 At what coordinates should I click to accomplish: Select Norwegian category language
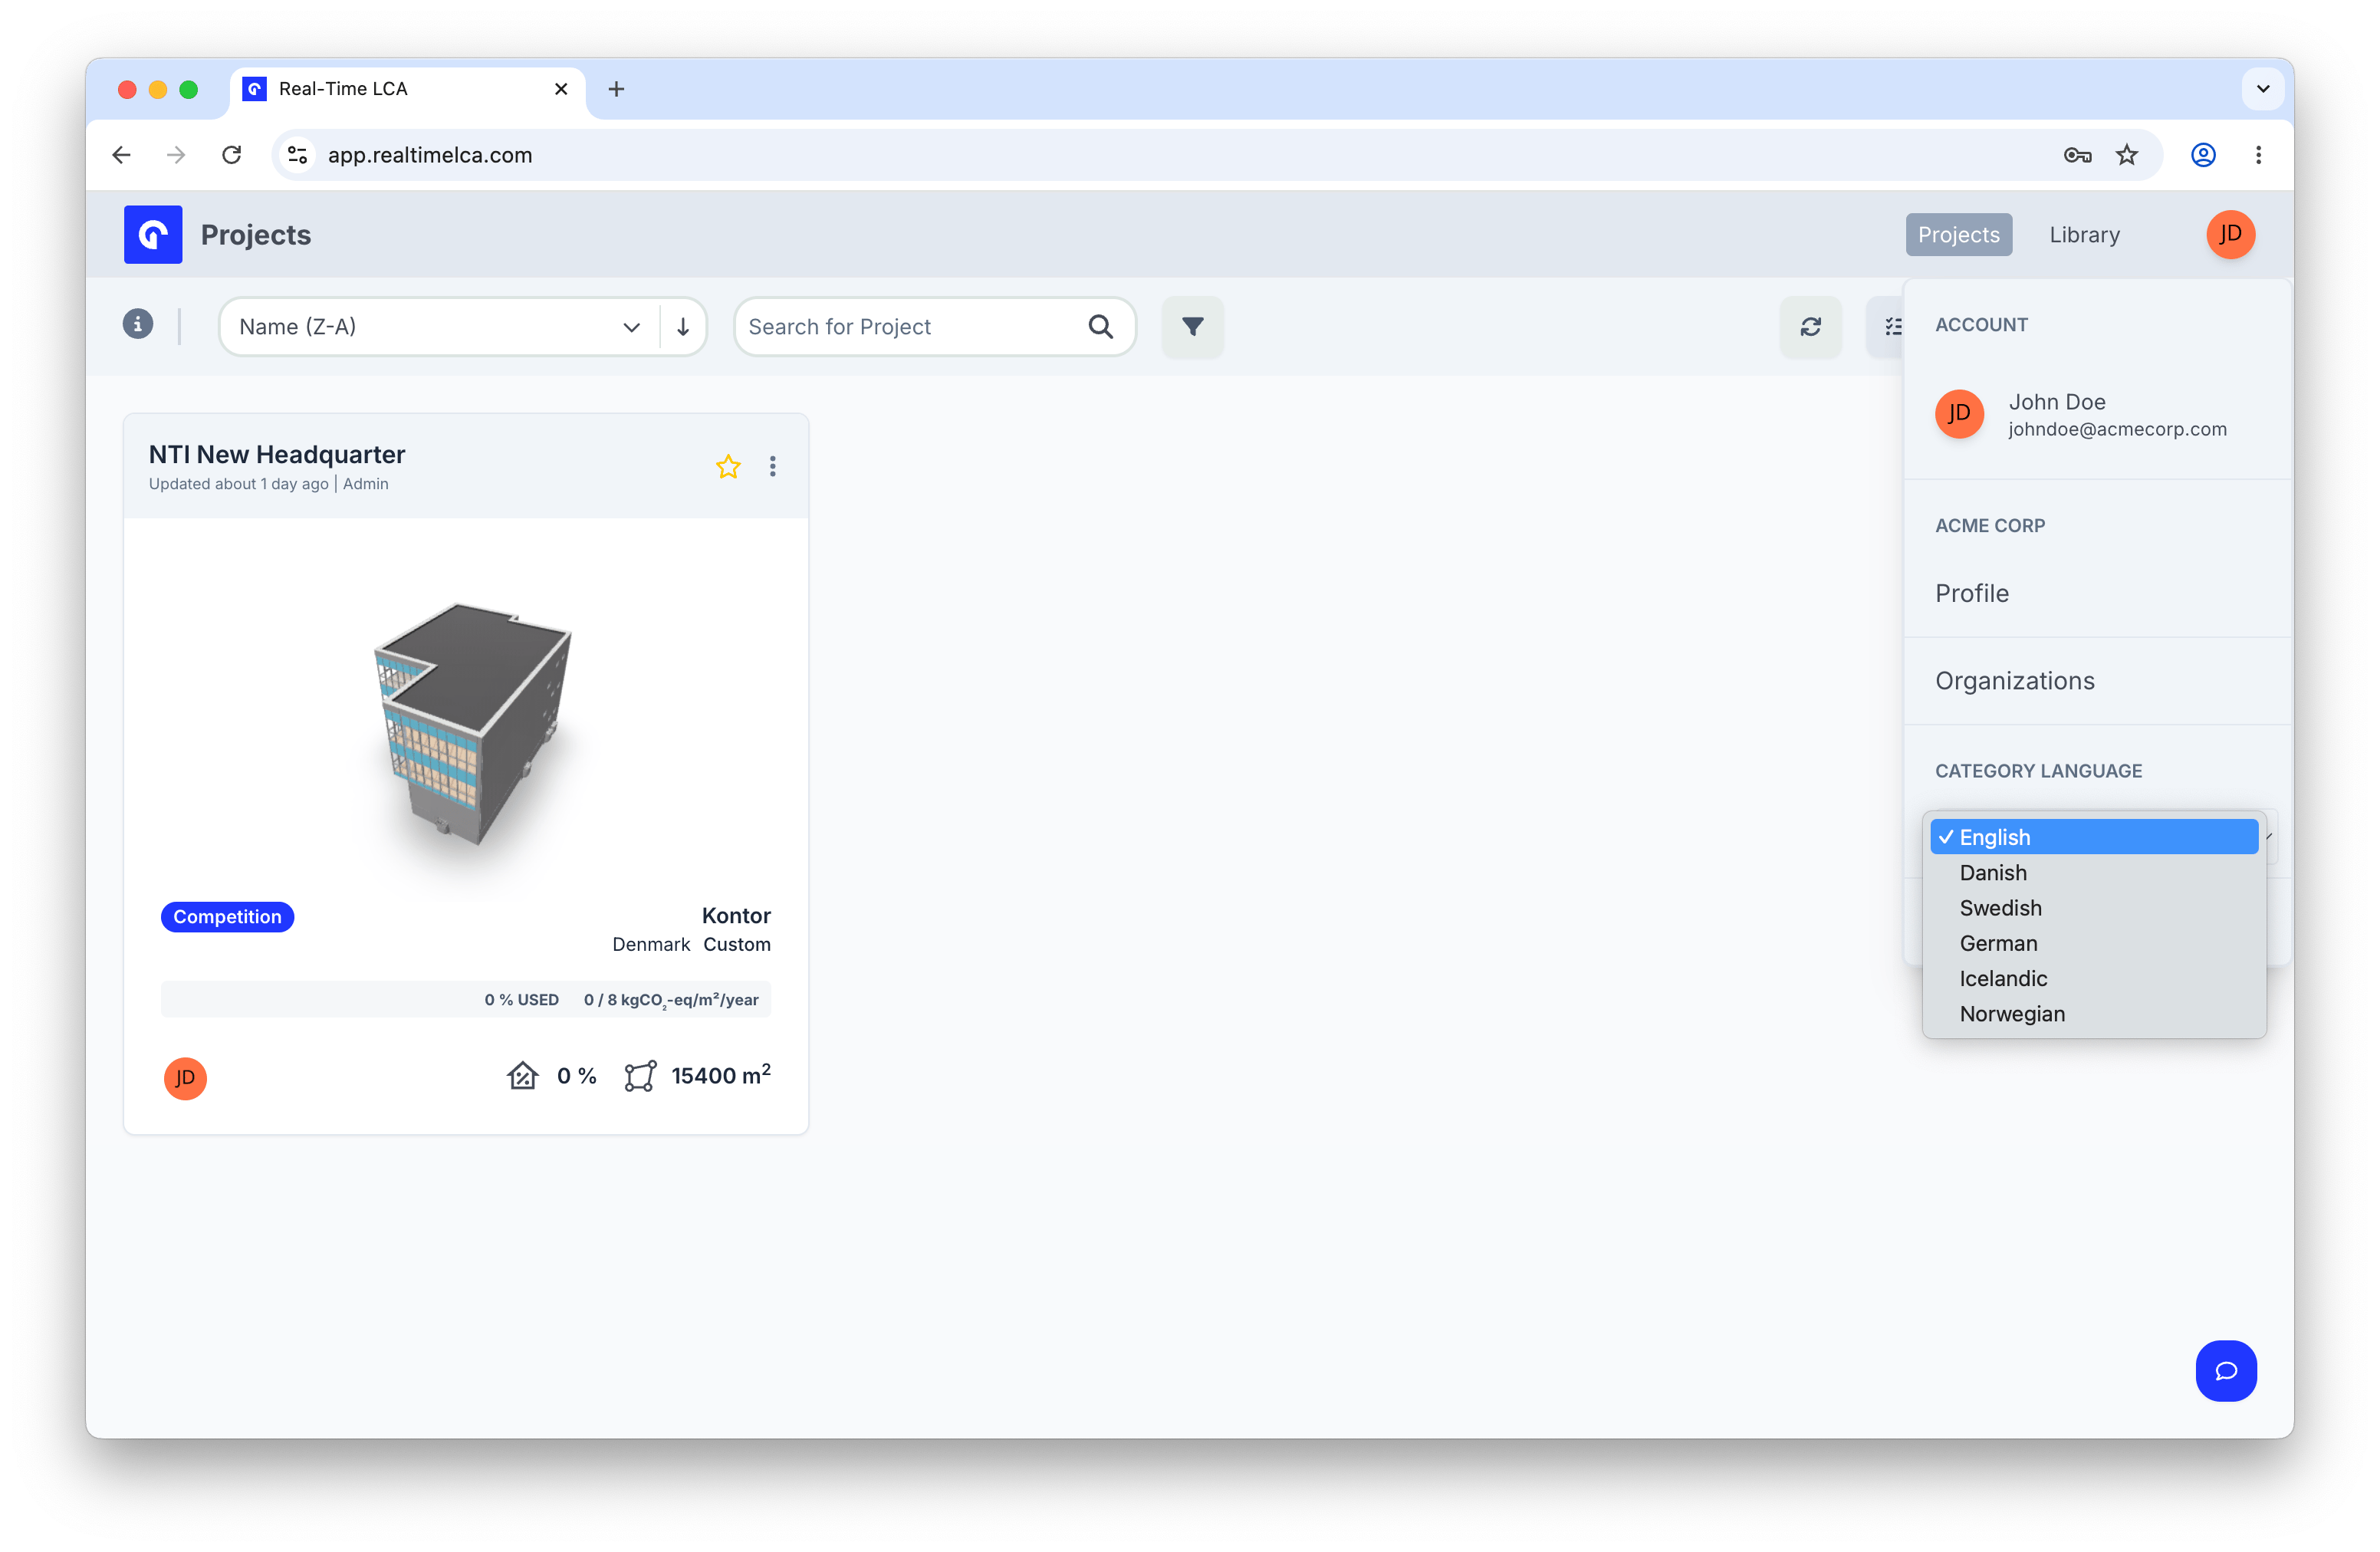point(2094,1014)
